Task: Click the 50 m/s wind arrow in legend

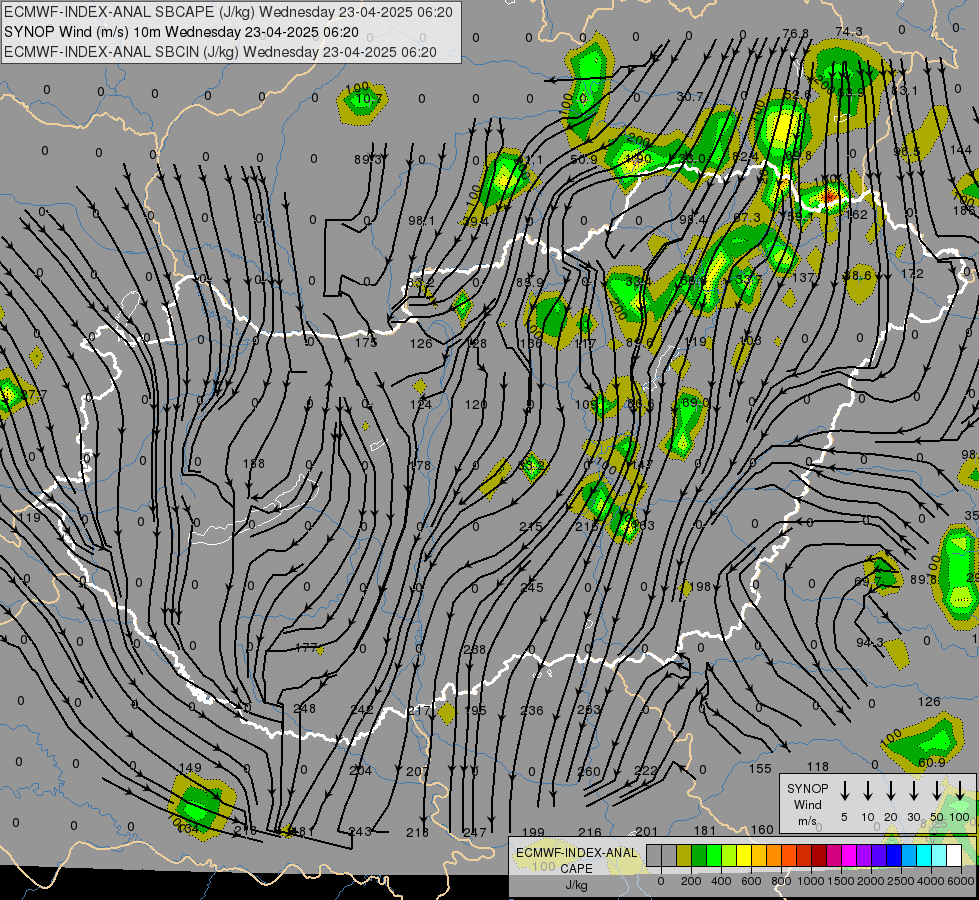Action: 937,790
